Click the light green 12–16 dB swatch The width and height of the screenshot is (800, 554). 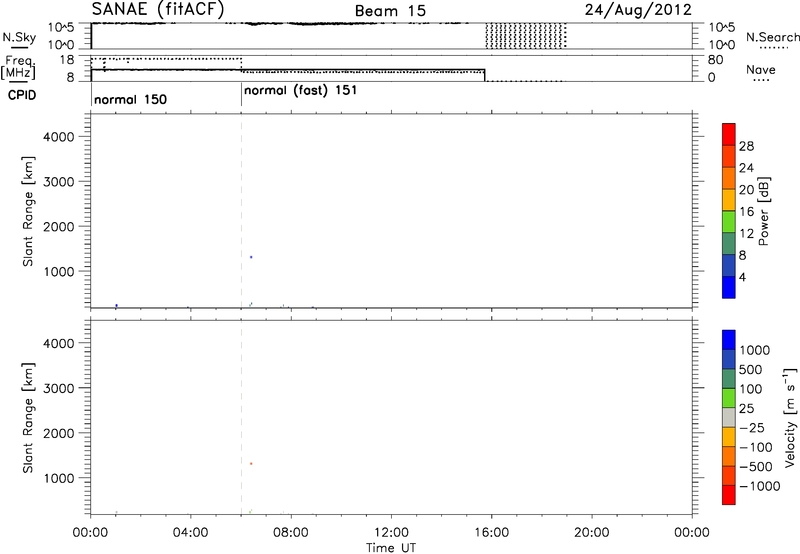(x=729, y=221)
